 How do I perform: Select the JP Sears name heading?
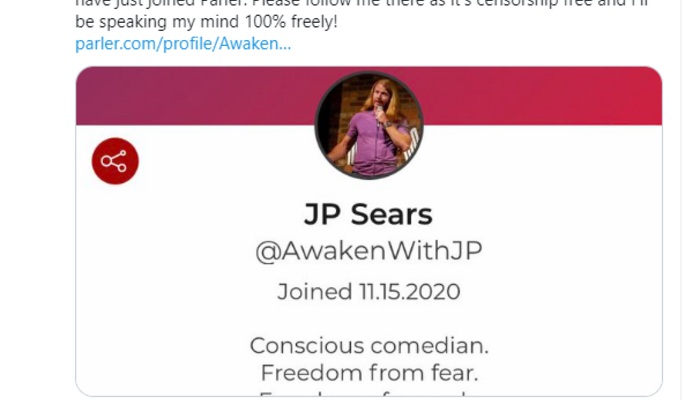368,214
